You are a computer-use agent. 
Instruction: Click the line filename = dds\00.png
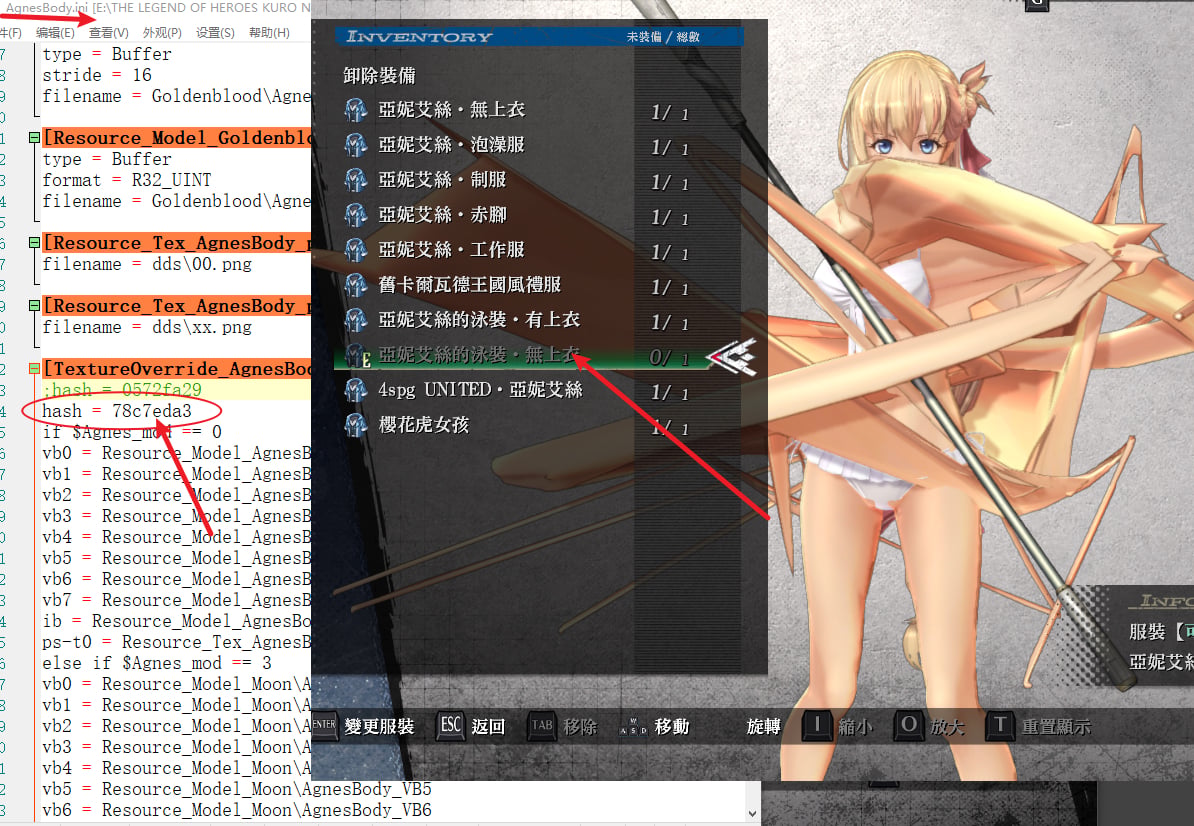[x=146, y=264]
